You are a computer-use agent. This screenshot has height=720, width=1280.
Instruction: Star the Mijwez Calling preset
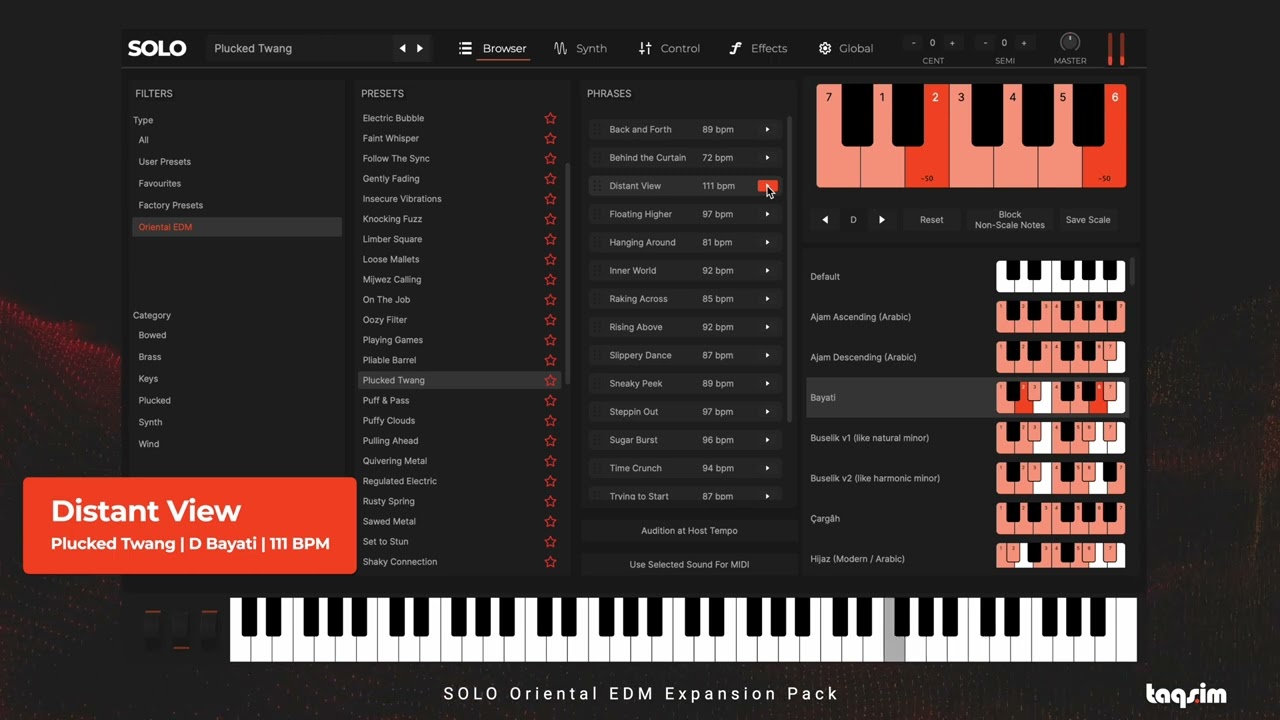(550, 279)
